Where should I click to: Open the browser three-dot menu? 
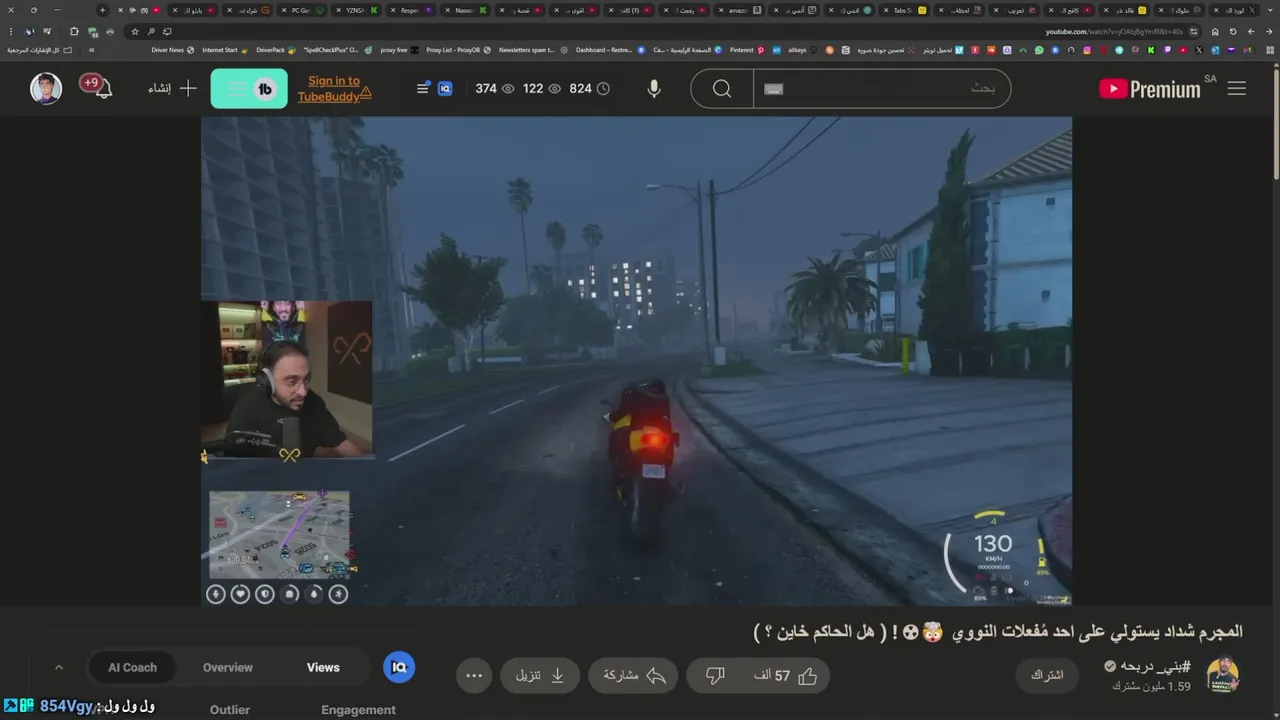click(x=11, y=32)
